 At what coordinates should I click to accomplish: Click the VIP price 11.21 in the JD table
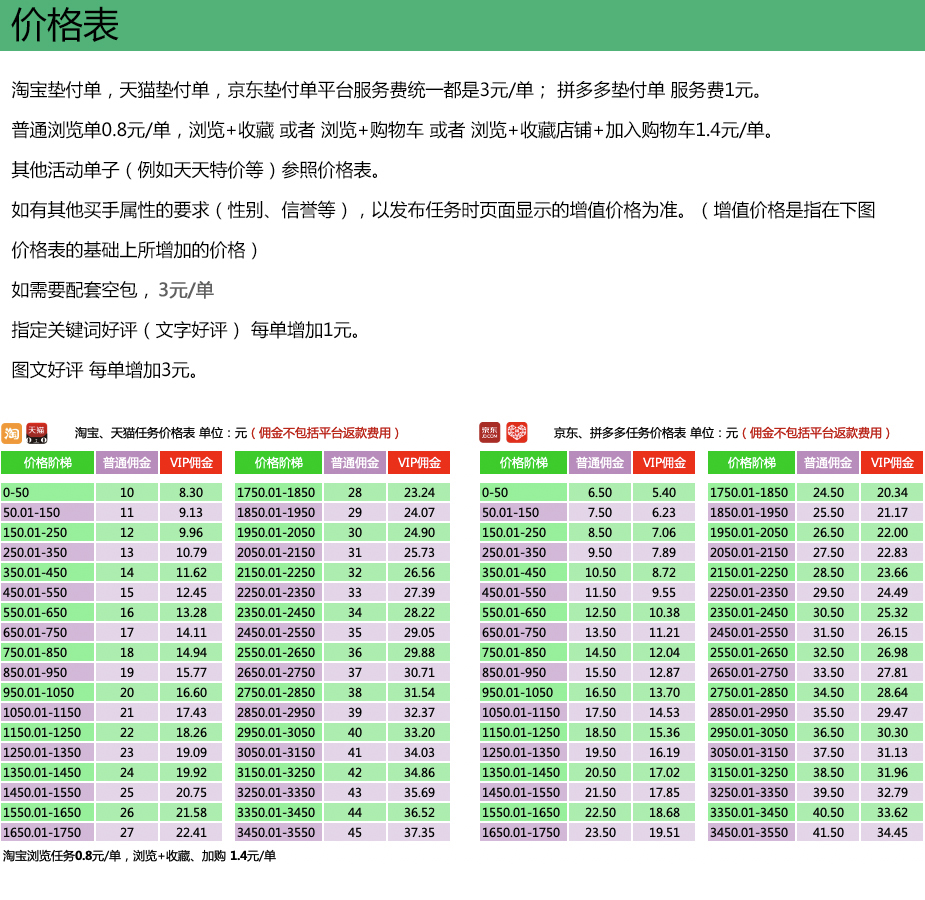click(664, 633)
